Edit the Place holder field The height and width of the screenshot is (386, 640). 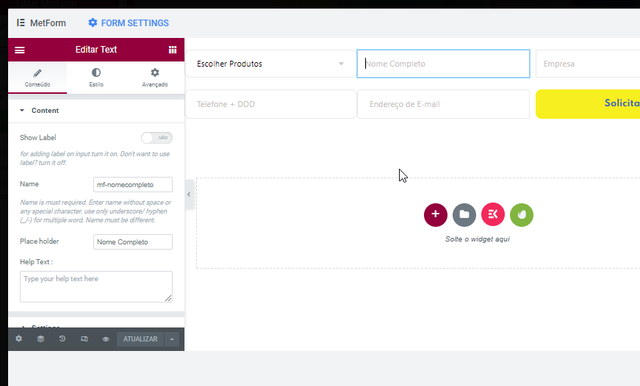(x=133, y=242)
